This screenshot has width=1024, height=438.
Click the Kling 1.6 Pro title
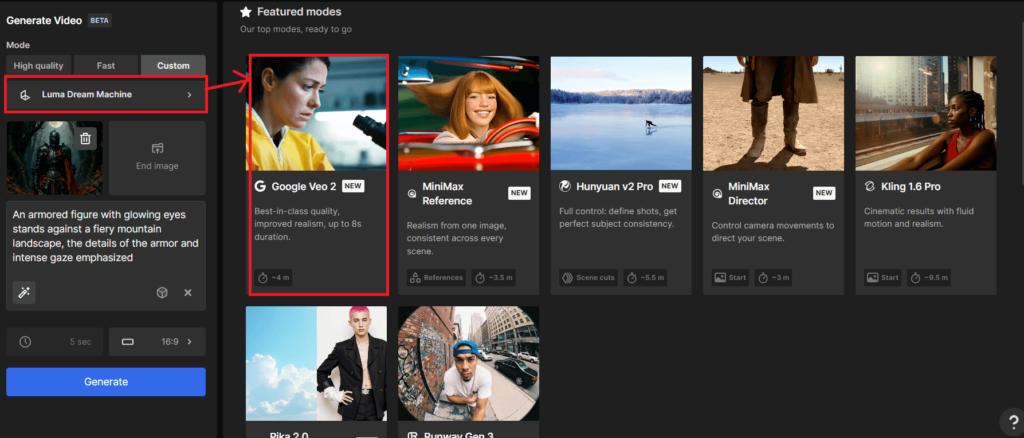(910, 187)
